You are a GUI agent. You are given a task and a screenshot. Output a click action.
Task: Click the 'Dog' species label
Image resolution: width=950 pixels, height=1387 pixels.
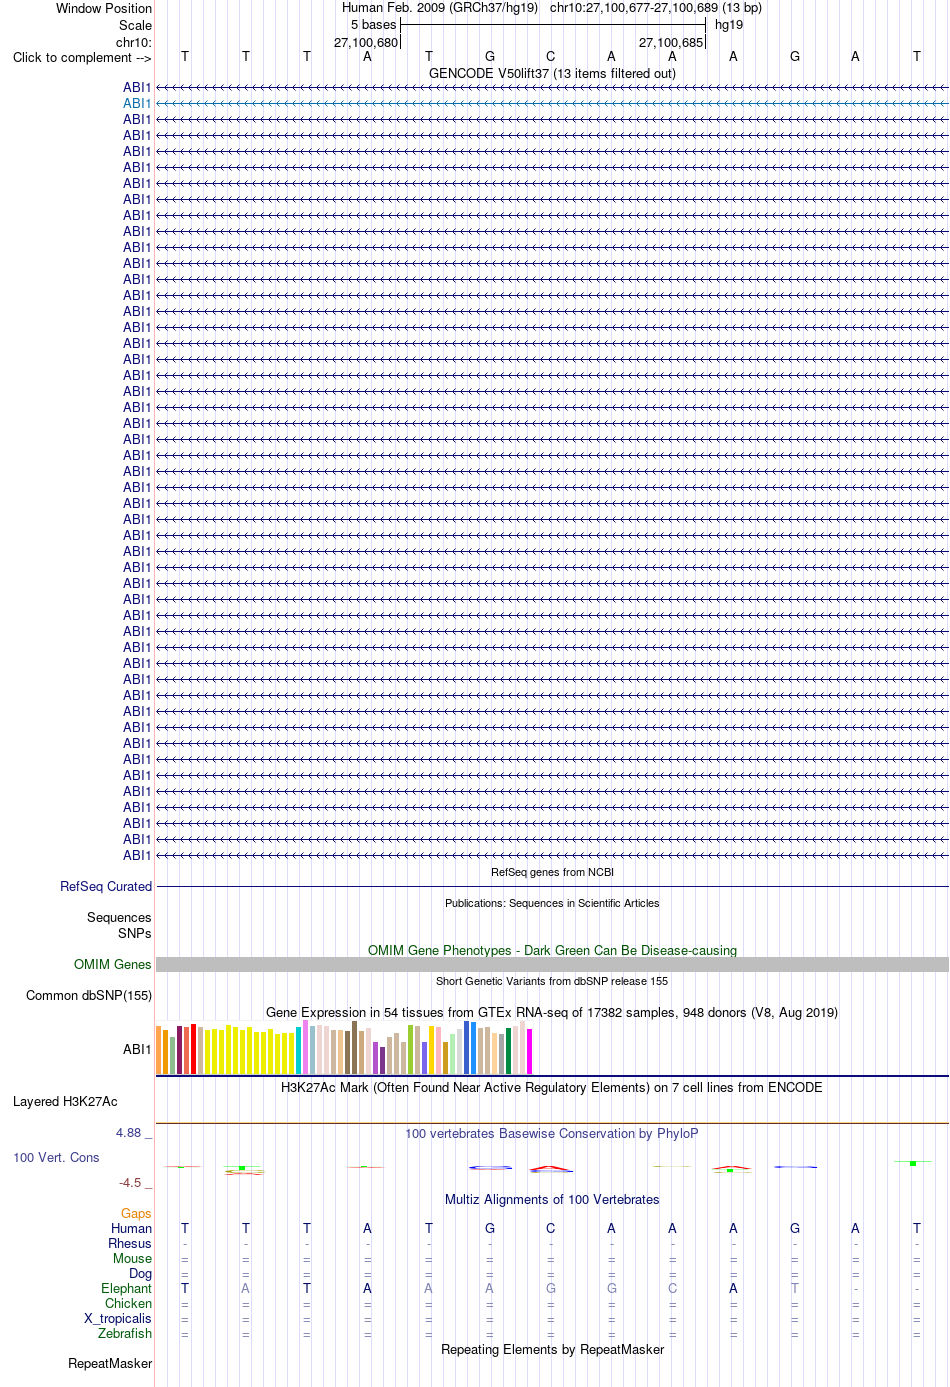click(141, 1273)
